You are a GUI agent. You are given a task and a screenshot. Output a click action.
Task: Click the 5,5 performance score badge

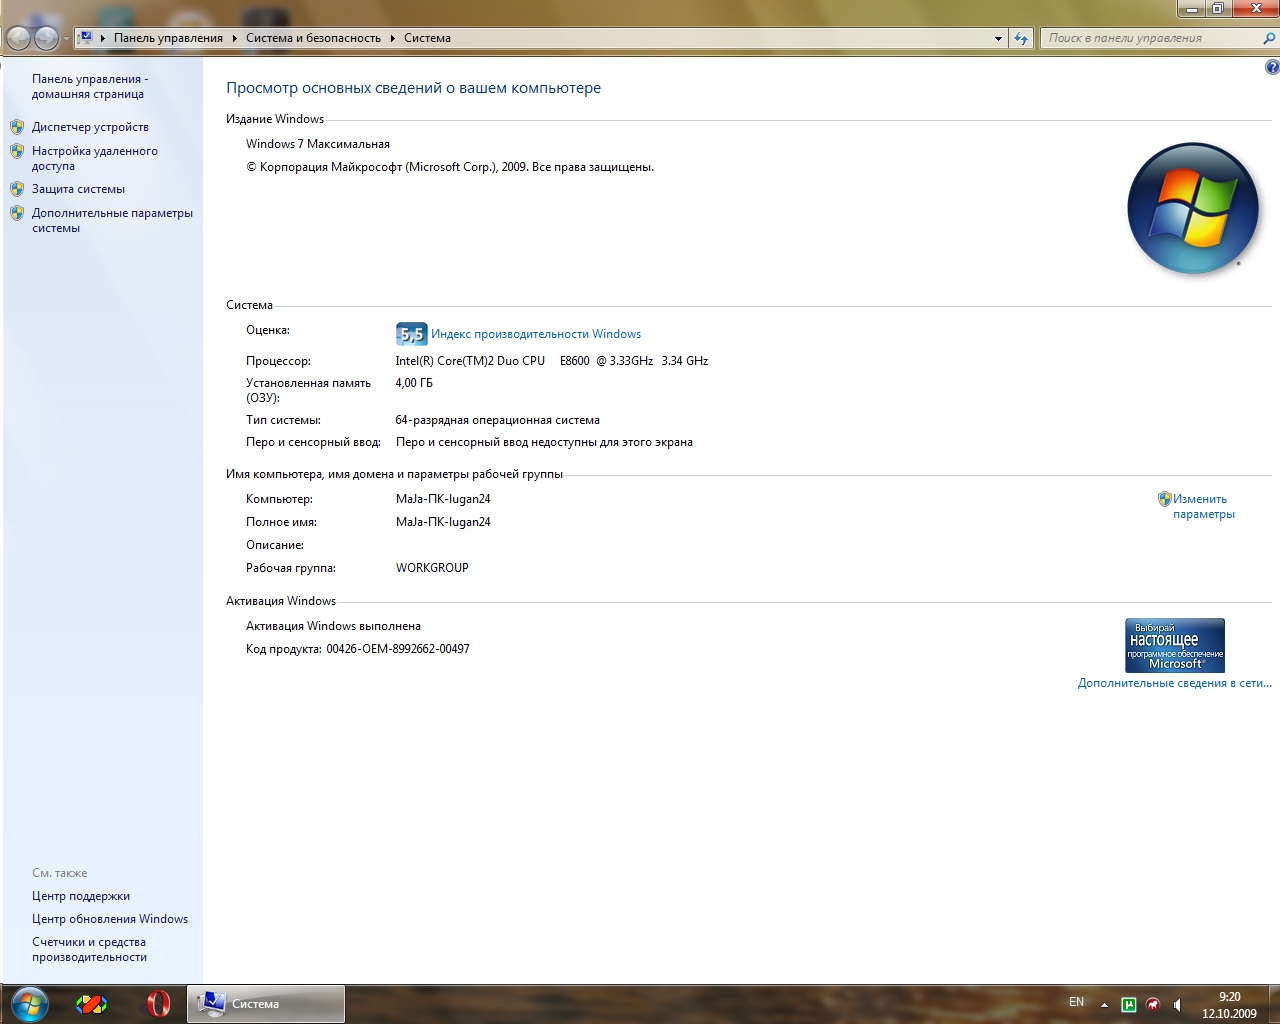tap(411, 334)
